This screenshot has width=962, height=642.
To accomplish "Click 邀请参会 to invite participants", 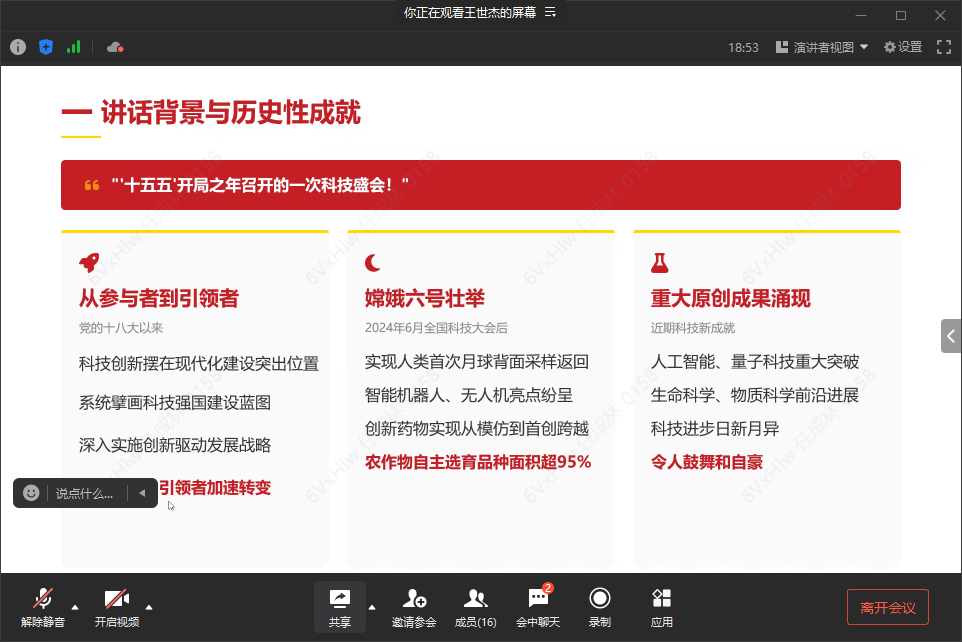I will (414, 608).
